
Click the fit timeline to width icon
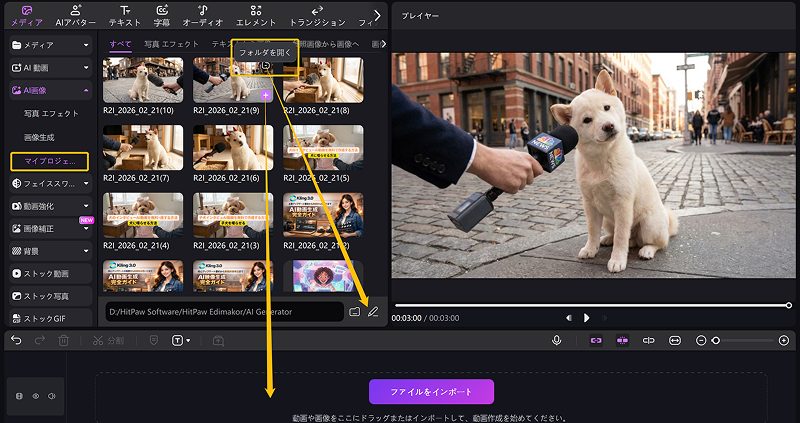point(675,340)
